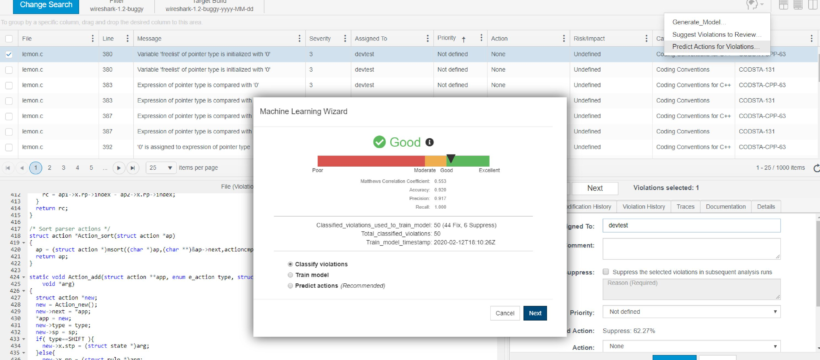Check the lemon.c line 380 CODSTA-131 row
The width and height of the screenshot is (820, 360).
9,70
